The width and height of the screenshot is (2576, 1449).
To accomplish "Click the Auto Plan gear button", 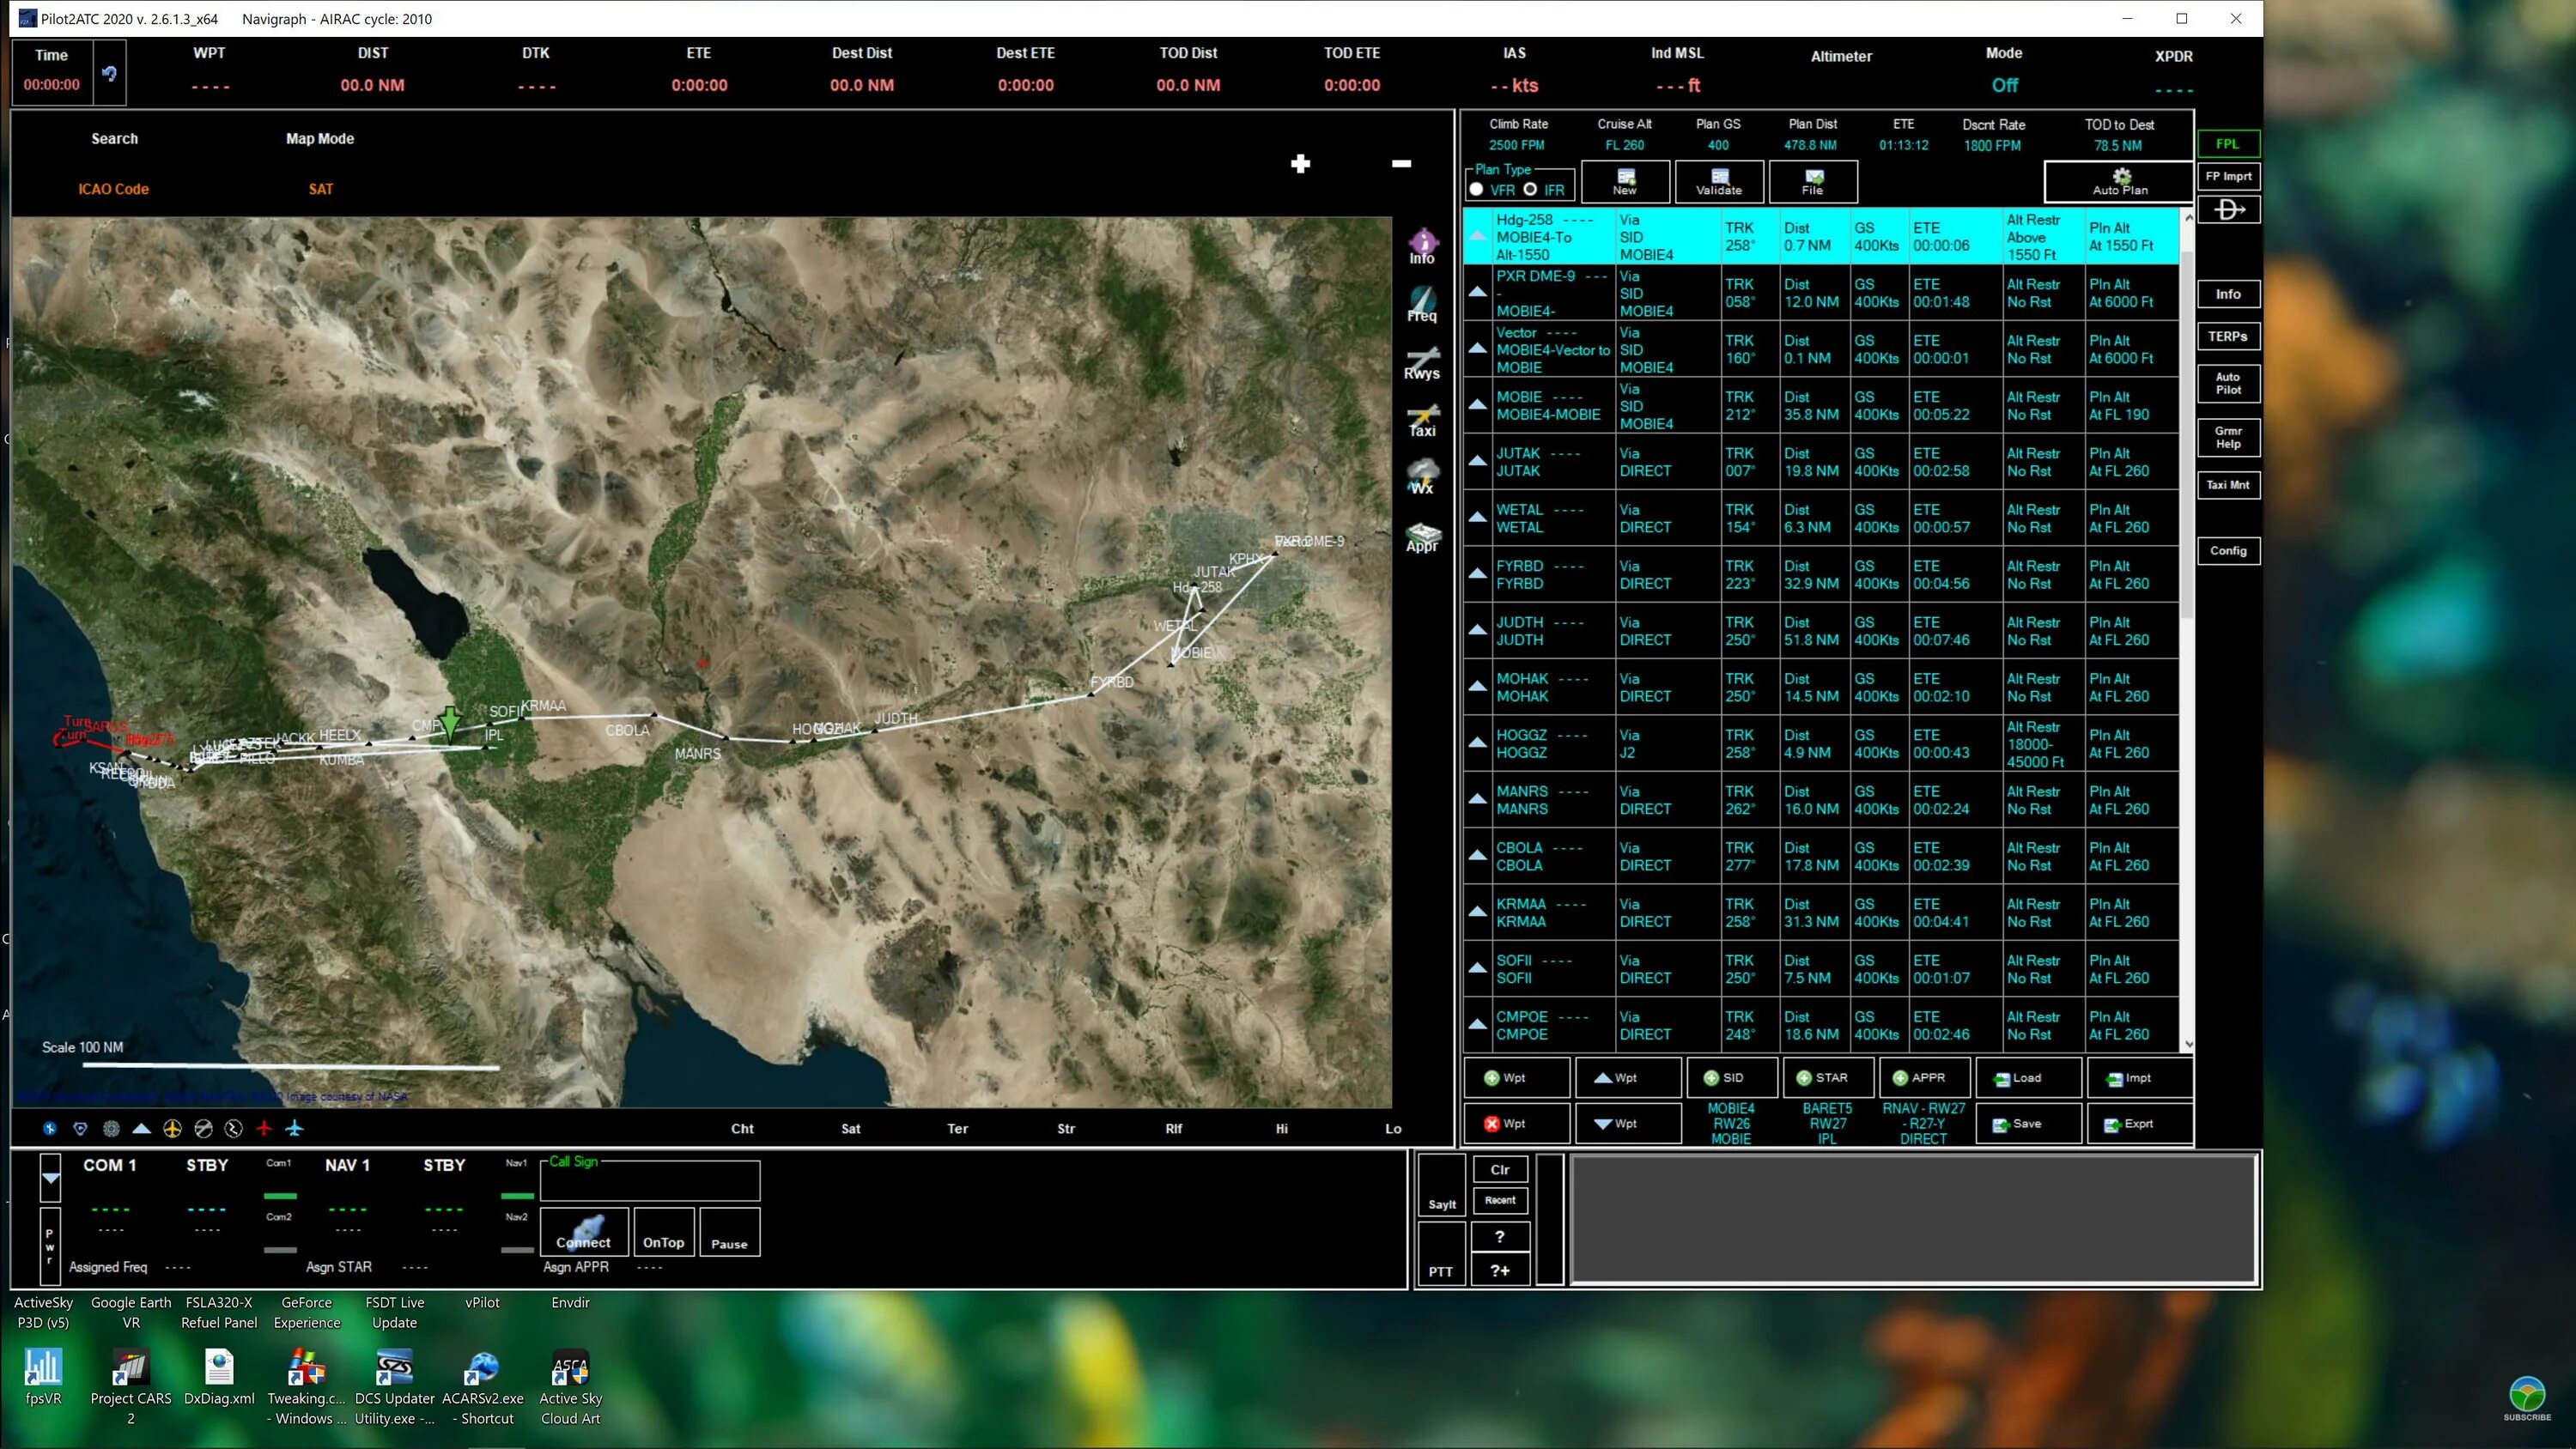I will [x=2120, y=182].
